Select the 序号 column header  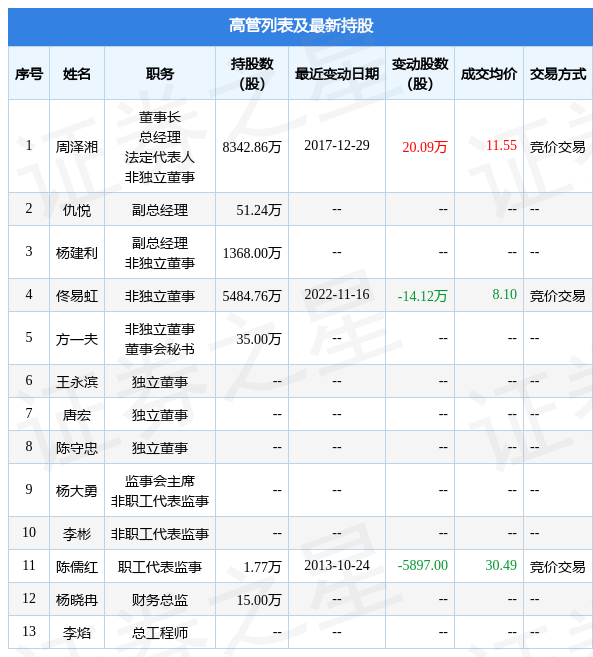pos(29,74)
